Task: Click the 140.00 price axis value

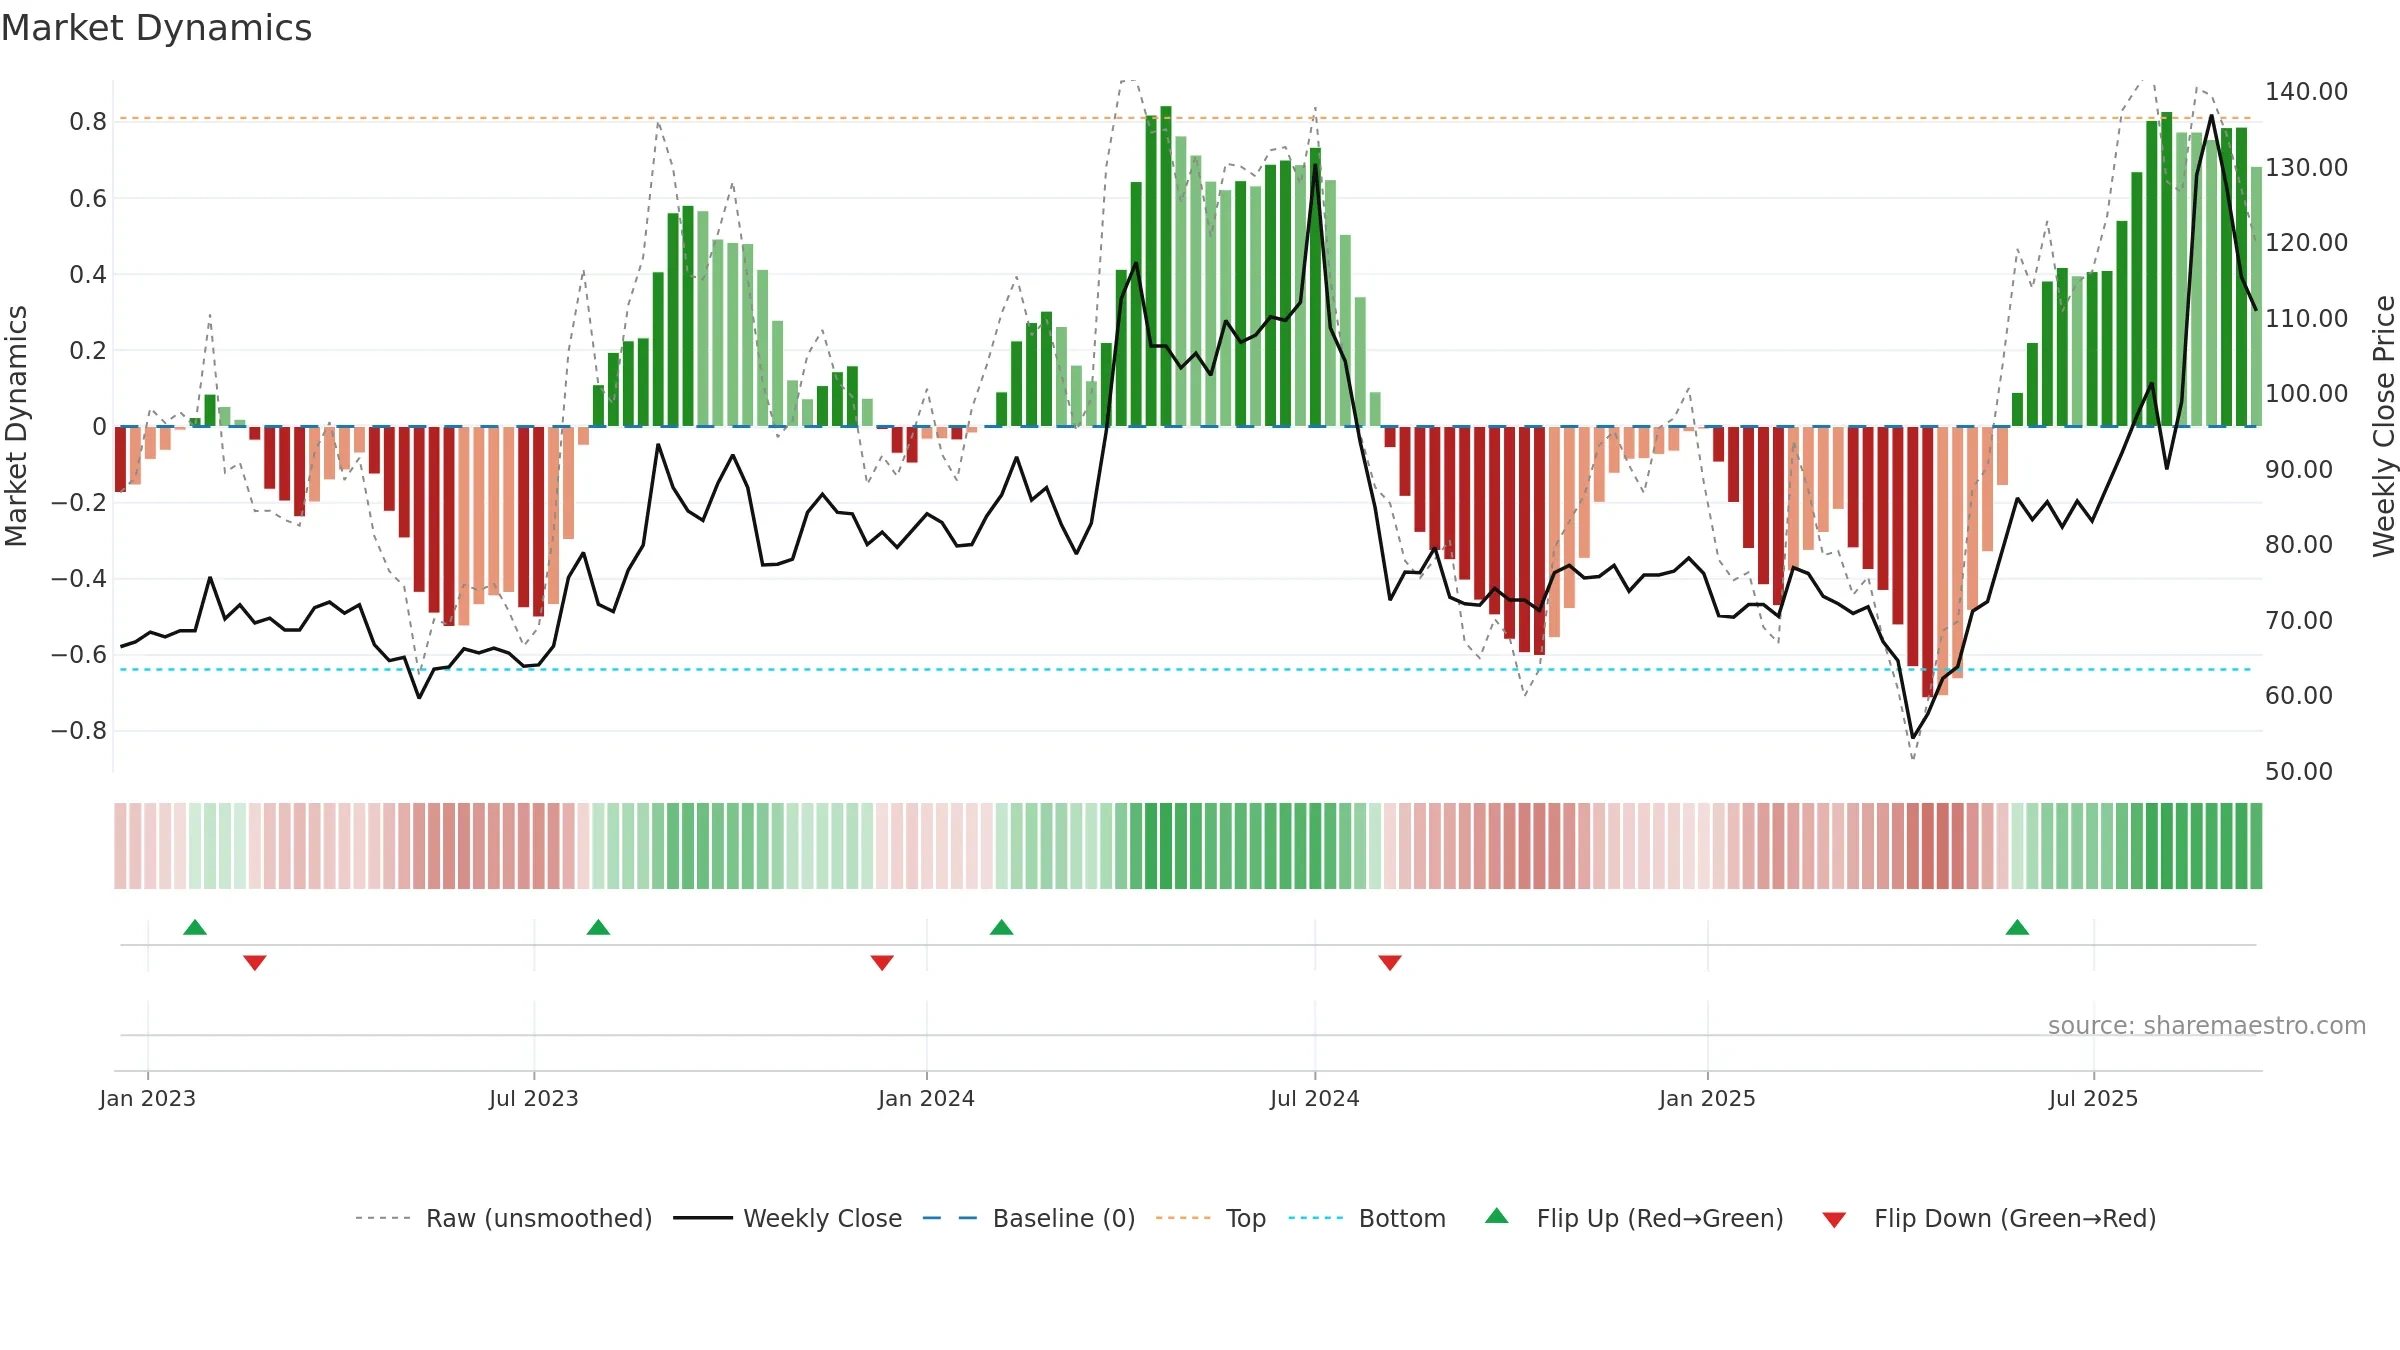Action: click(x=2307, y=91)
